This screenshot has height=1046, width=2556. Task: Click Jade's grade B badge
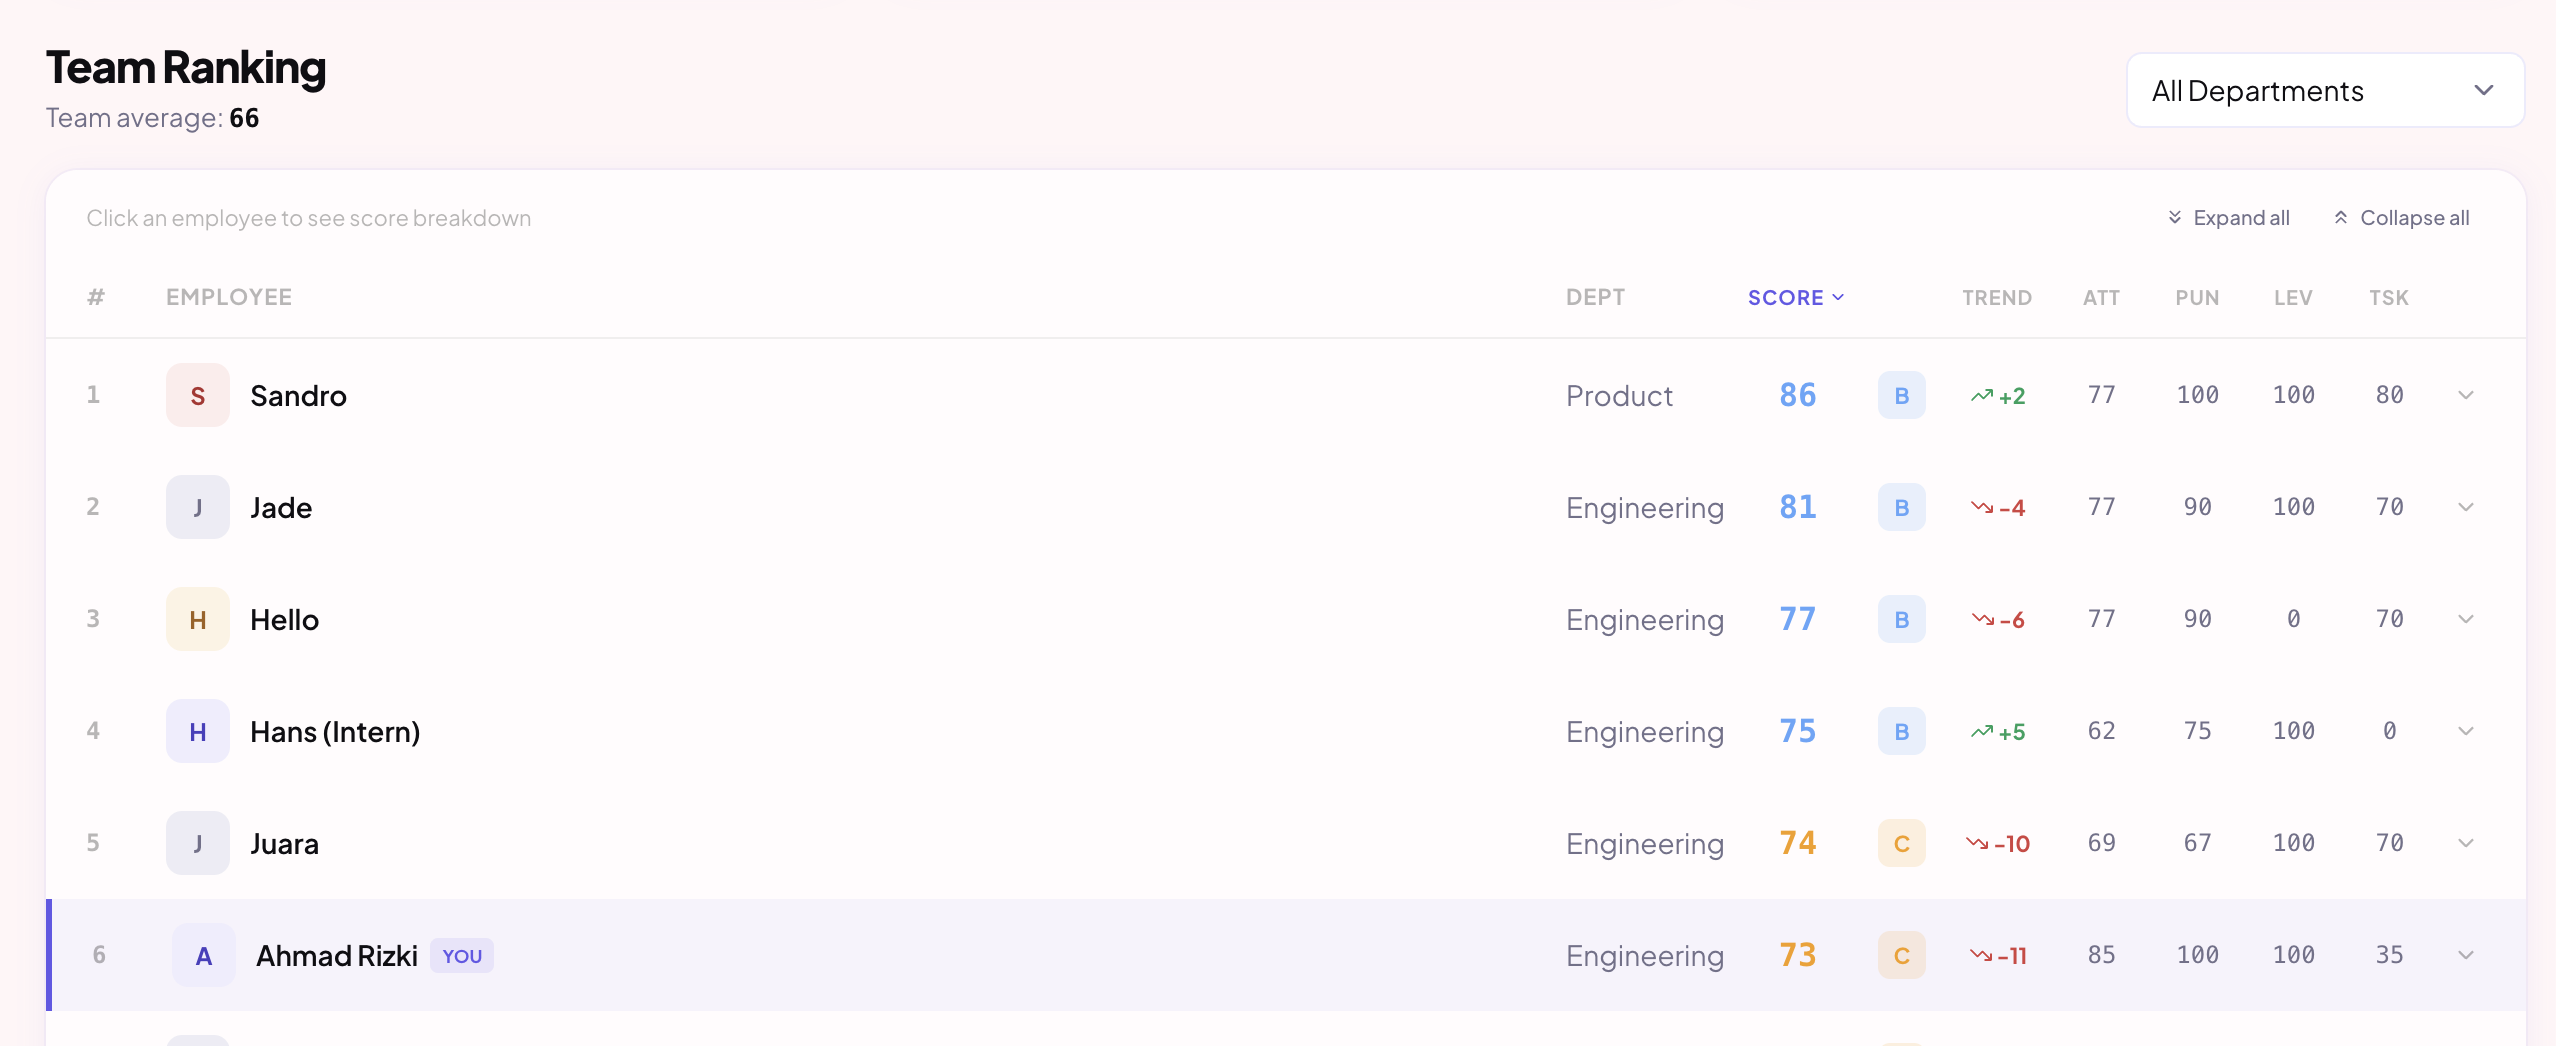pos(1902,507)
